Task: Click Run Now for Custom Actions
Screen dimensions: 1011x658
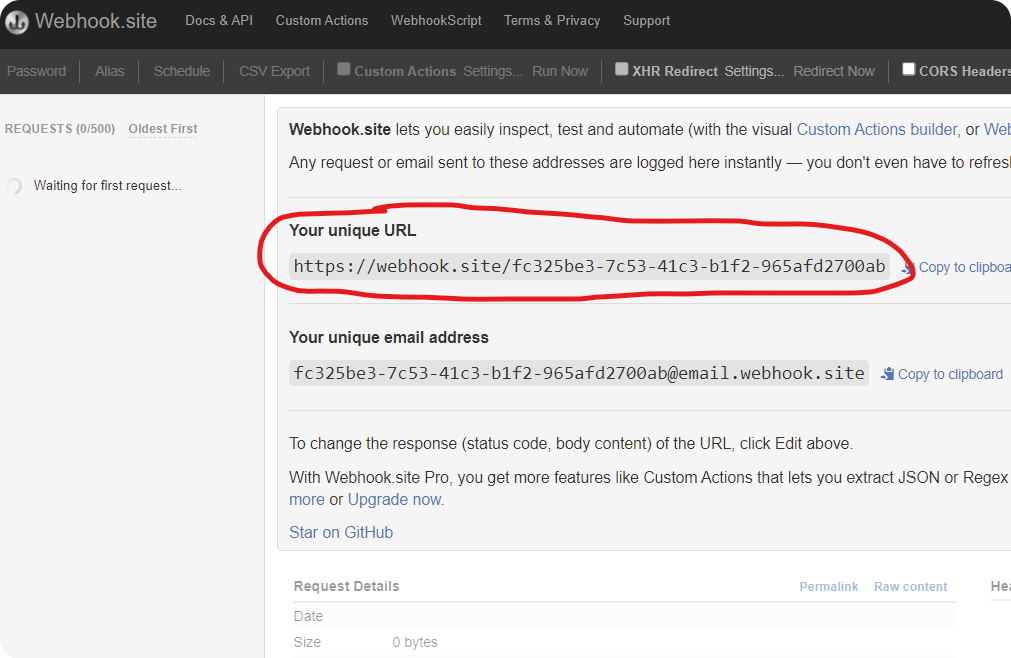Action: tap(560, 71)
